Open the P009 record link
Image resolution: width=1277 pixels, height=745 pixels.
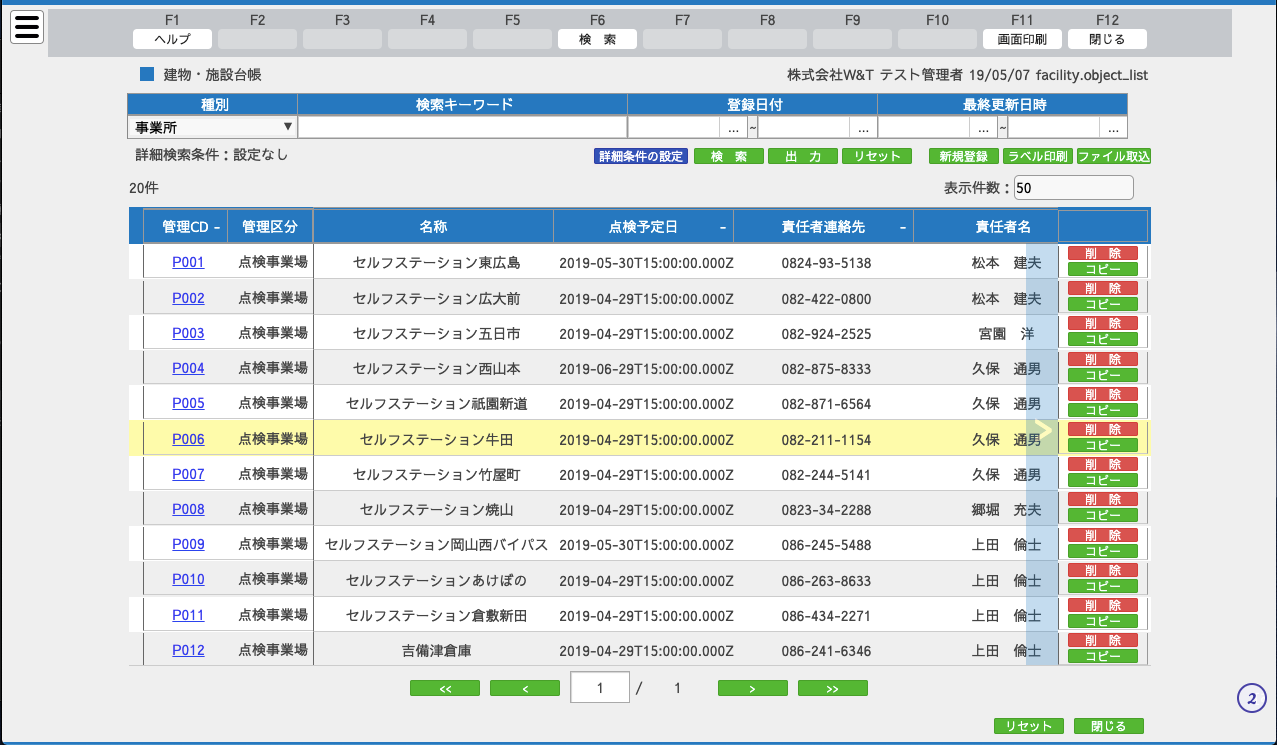(x=188, y=544)
